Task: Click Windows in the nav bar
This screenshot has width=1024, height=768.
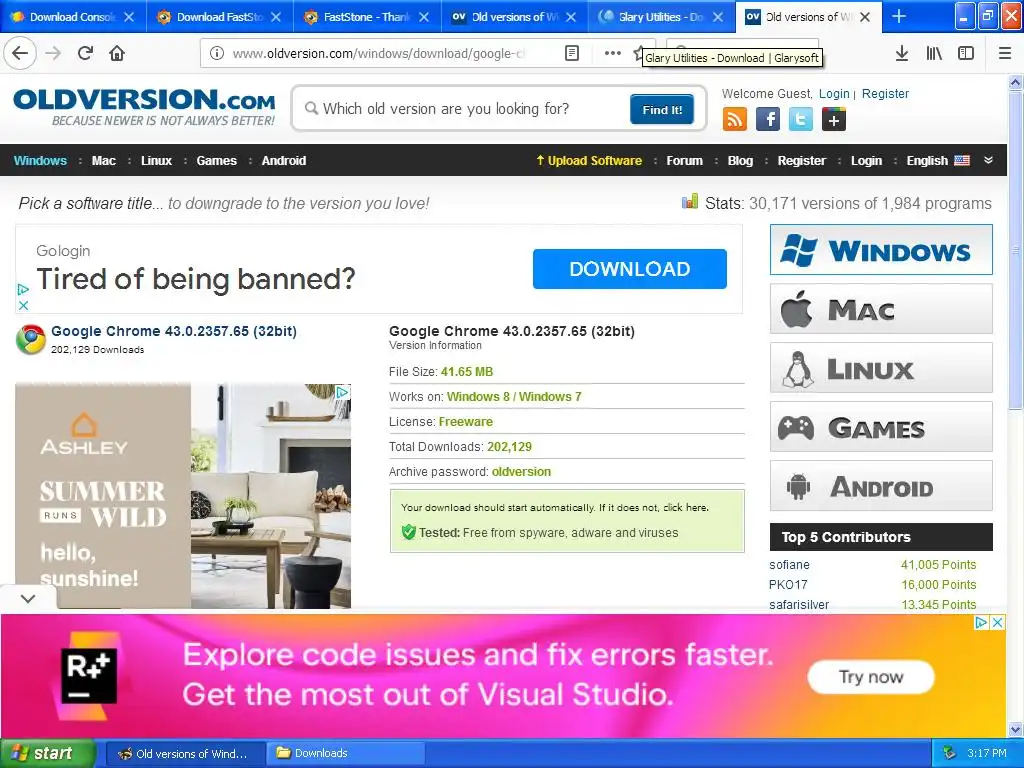Action: (40, 161)
